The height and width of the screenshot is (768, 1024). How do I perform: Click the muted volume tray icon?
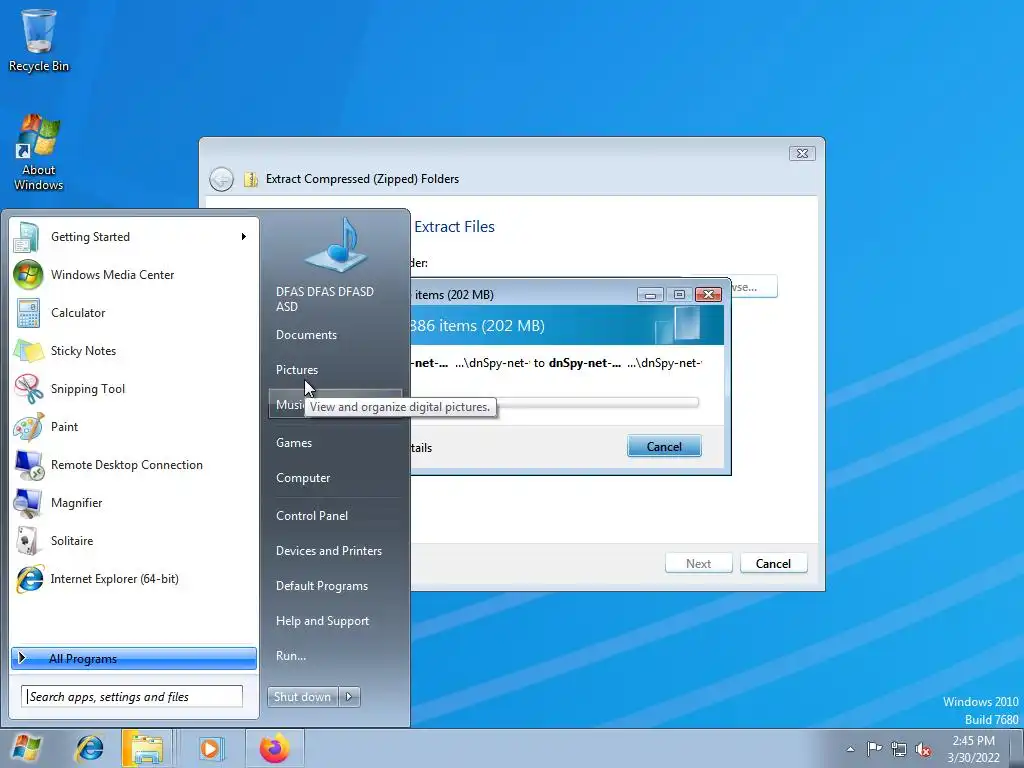(x=923, y=748)
